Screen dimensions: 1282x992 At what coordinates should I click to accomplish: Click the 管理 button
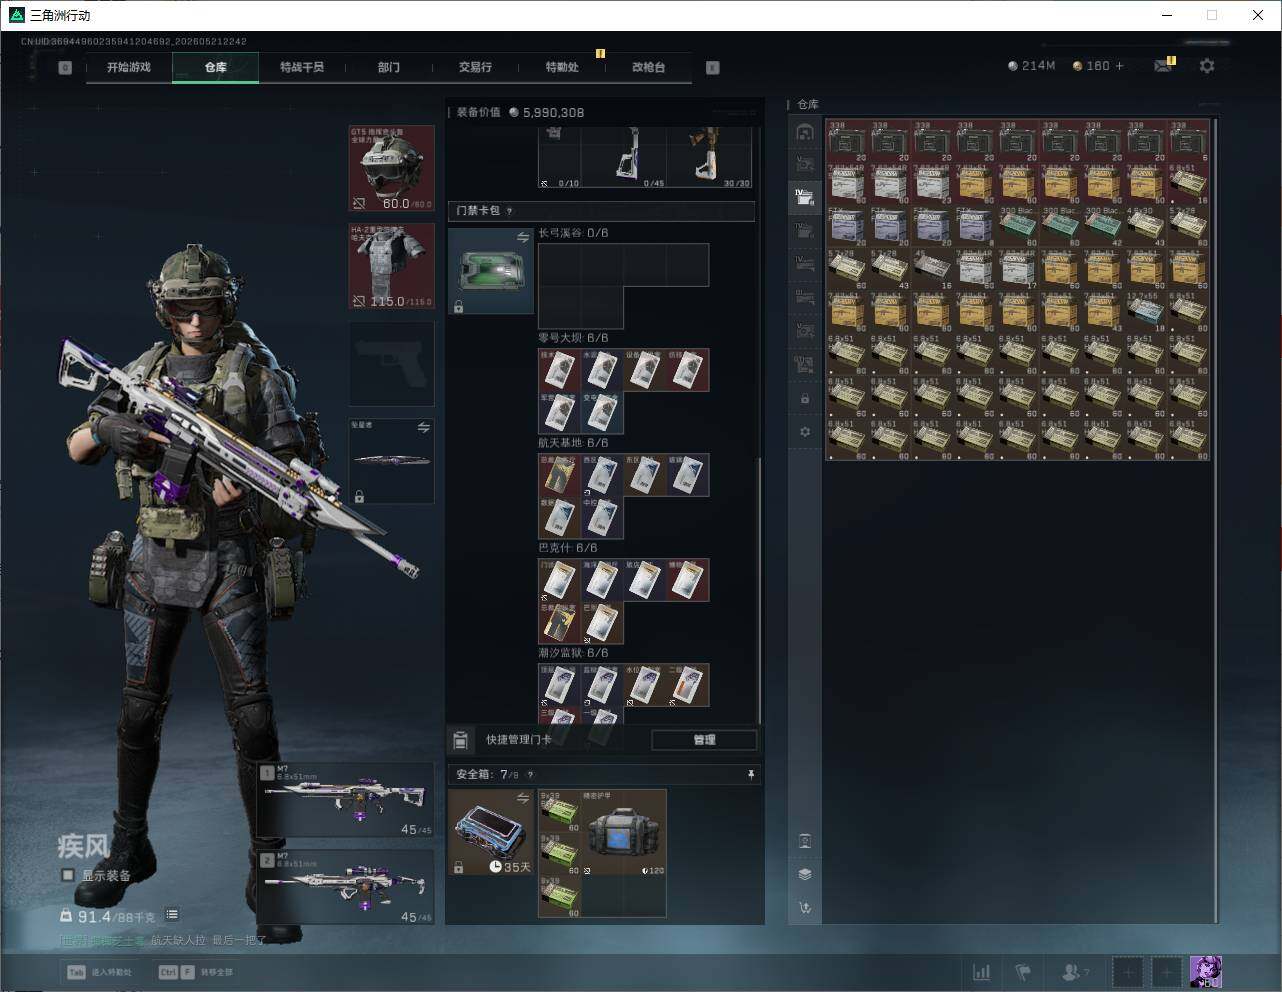coord(704,740)
